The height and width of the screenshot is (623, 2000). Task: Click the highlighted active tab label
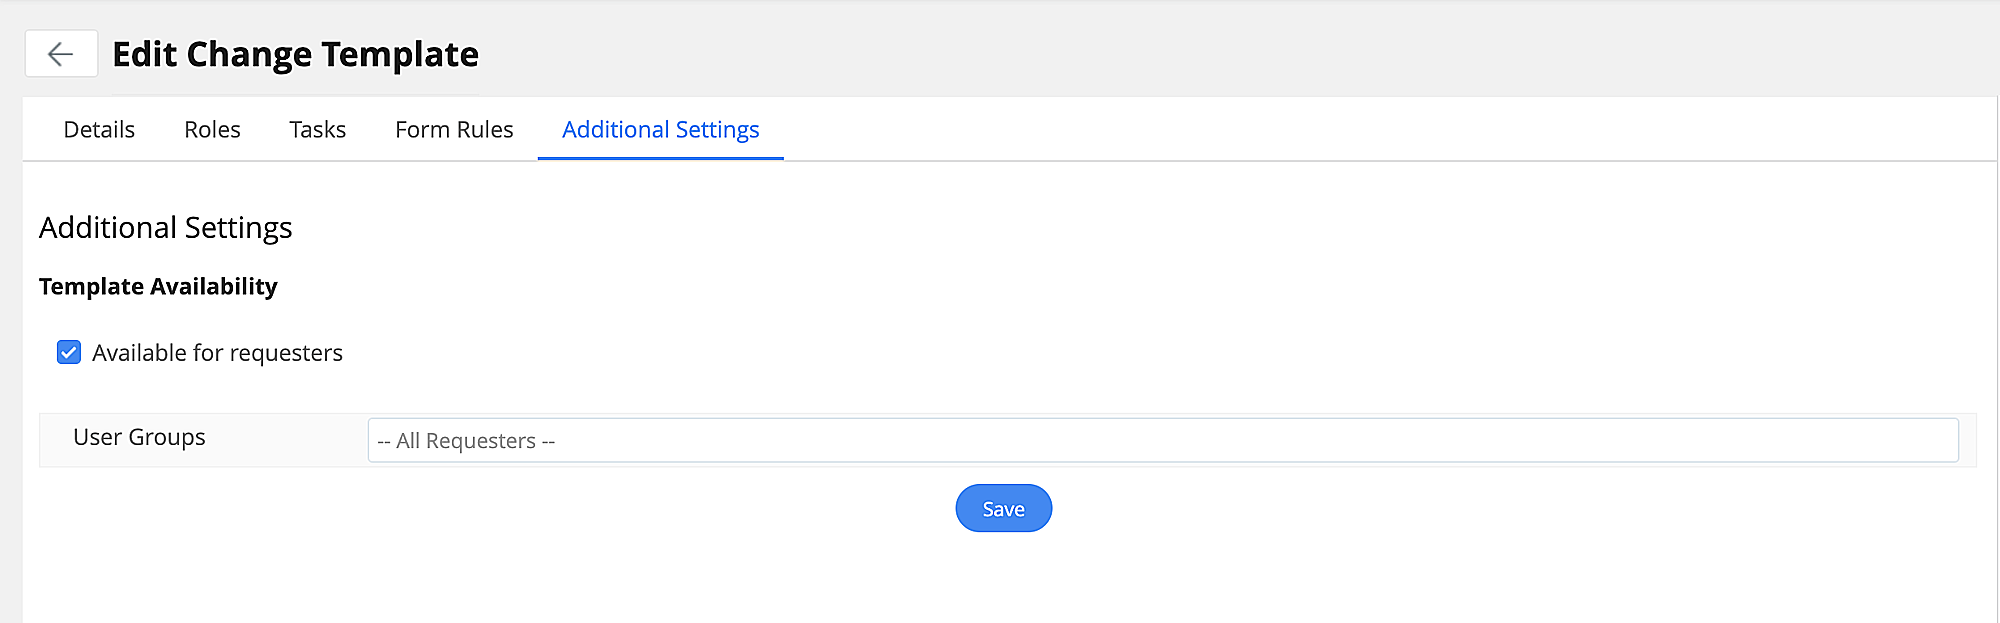[660, 130]
